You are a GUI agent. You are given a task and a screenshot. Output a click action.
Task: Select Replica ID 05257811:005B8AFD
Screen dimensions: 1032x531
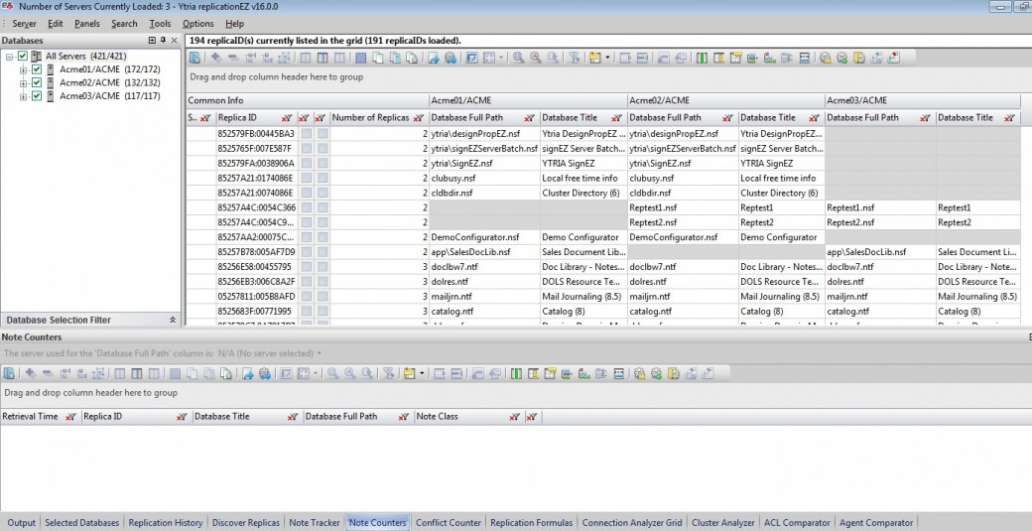pos(256,297)
